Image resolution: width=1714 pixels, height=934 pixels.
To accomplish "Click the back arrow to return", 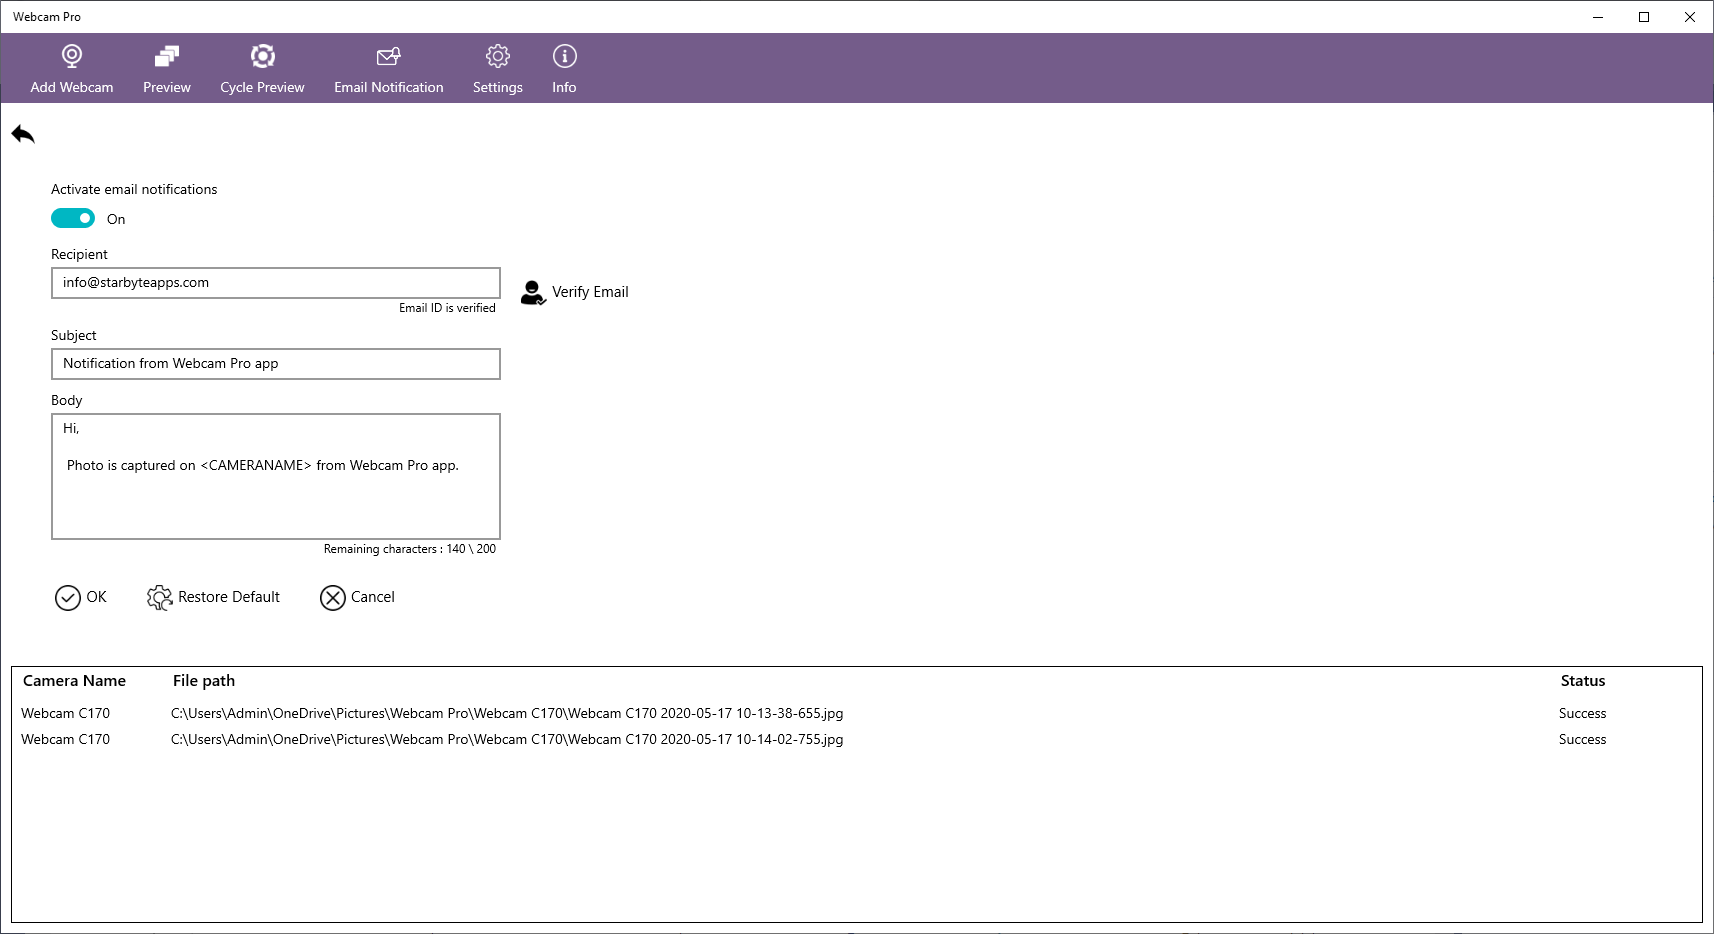I will pyautogui.click(x=22, y=133).
